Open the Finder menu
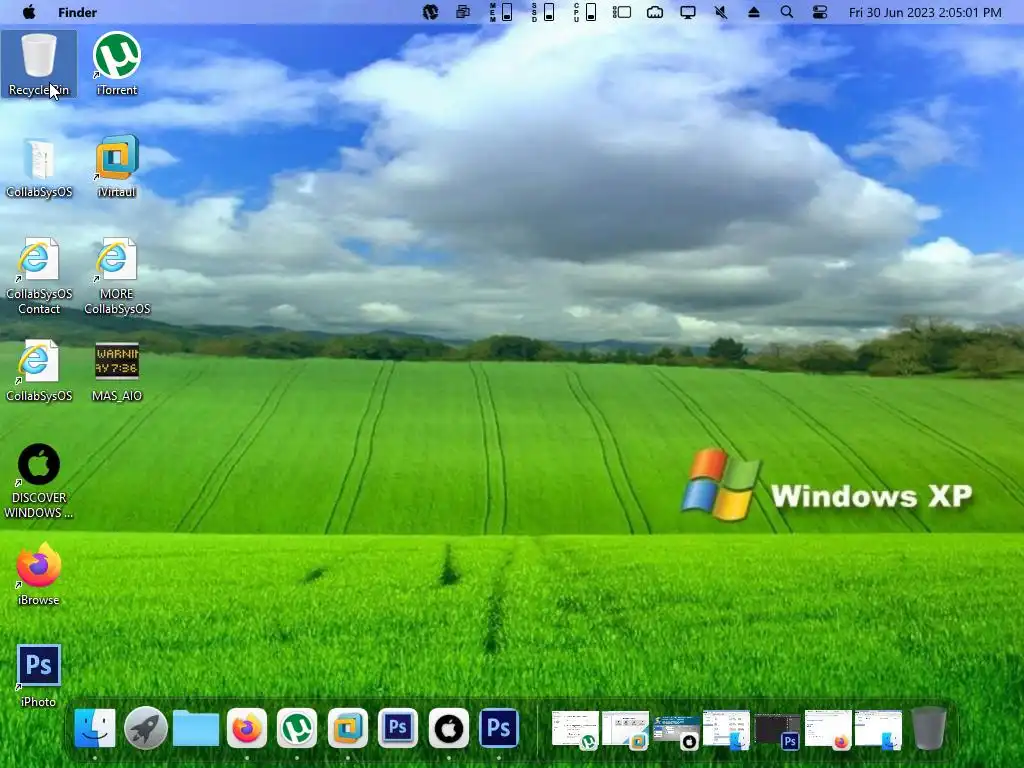 (77, 12)
